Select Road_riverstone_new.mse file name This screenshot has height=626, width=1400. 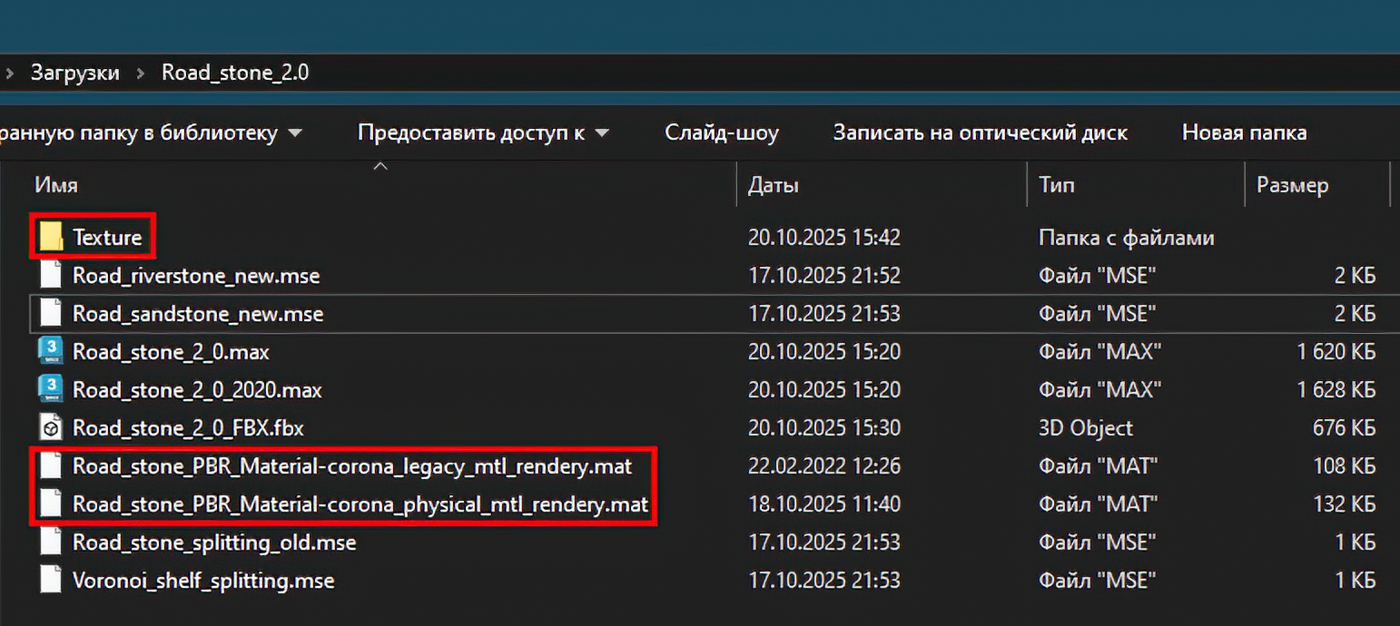click(x=196, y=275)
